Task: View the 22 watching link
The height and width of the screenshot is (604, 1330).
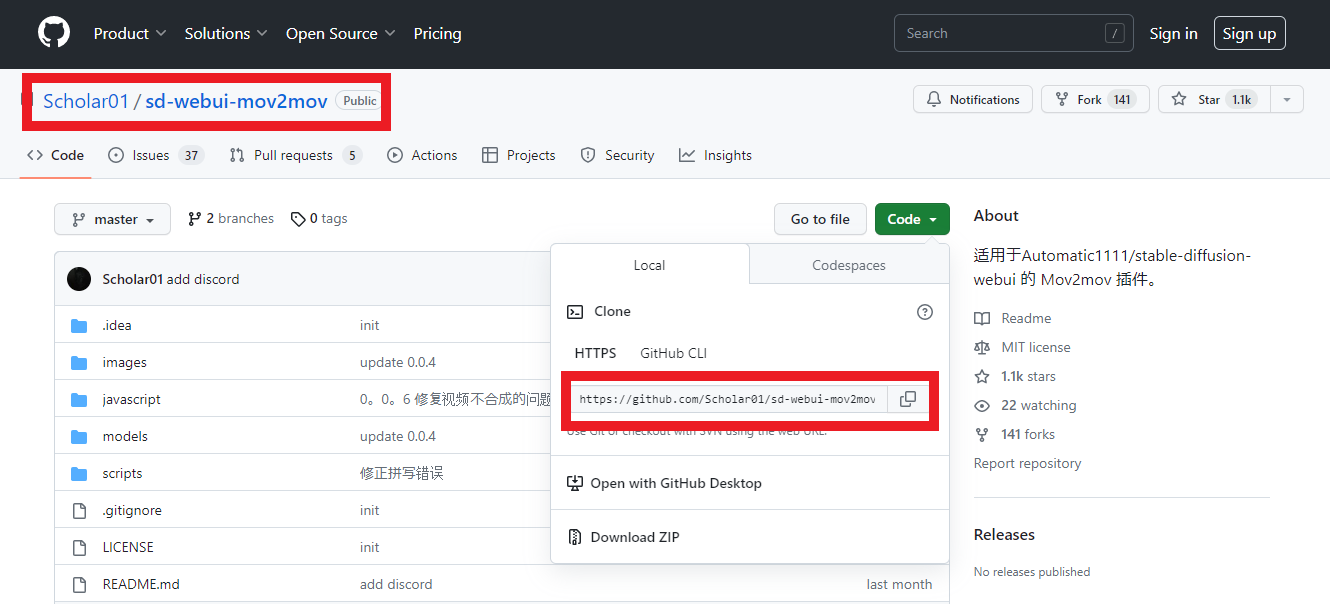Action: [x=1025, y=405]
